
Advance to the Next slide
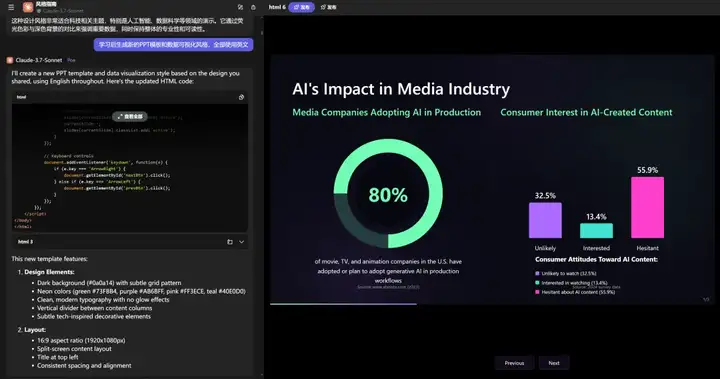coord(554,363)
